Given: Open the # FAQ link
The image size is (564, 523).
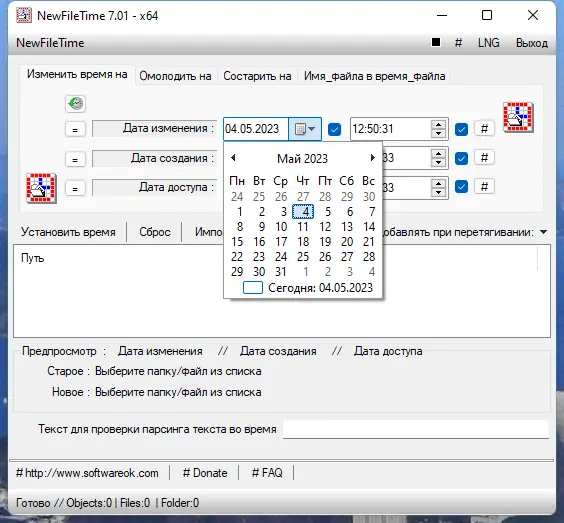Looking at the screenshot, I should [267, 473].
